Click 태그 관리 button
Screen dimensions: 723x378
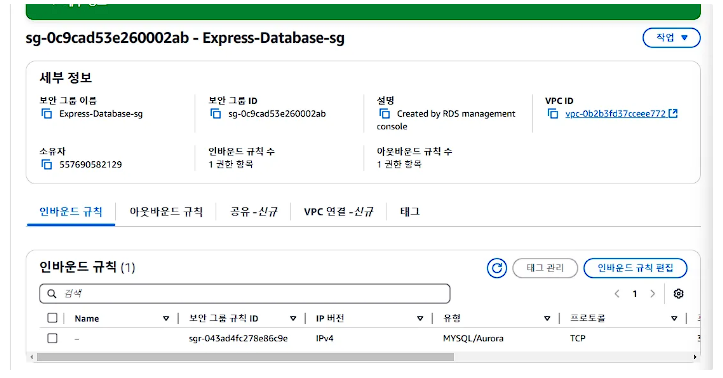(x=545, y=268)
